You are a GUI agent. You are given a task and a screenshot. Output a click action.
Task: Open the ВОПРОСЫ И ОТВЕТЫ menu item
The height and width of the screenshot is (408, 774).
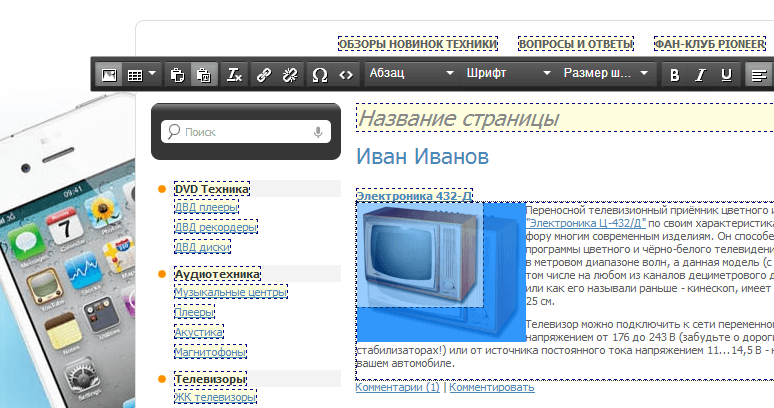(x=576, y=44)
